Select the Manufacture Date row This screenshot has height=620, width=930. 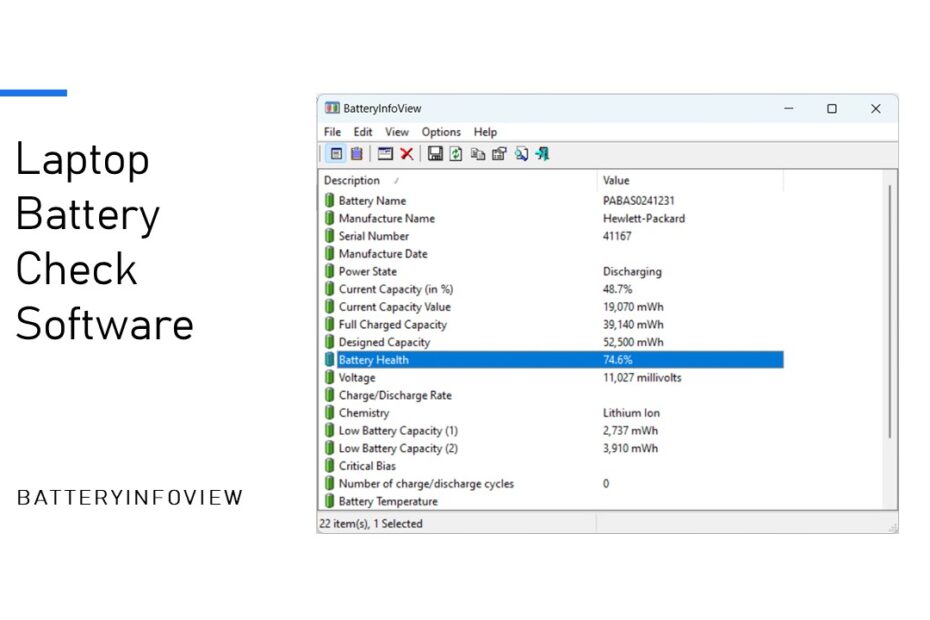[552, 254]
